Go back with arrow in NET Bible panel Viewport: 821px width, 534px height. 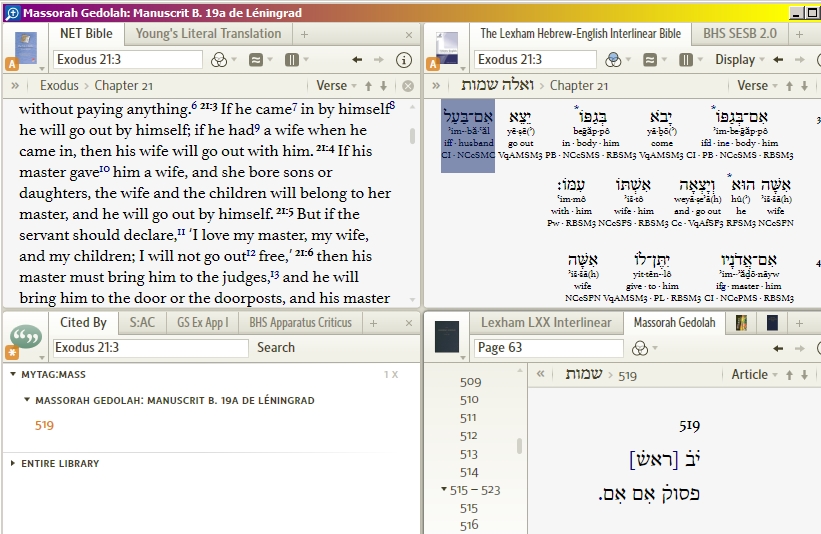(x=357, y=60)
